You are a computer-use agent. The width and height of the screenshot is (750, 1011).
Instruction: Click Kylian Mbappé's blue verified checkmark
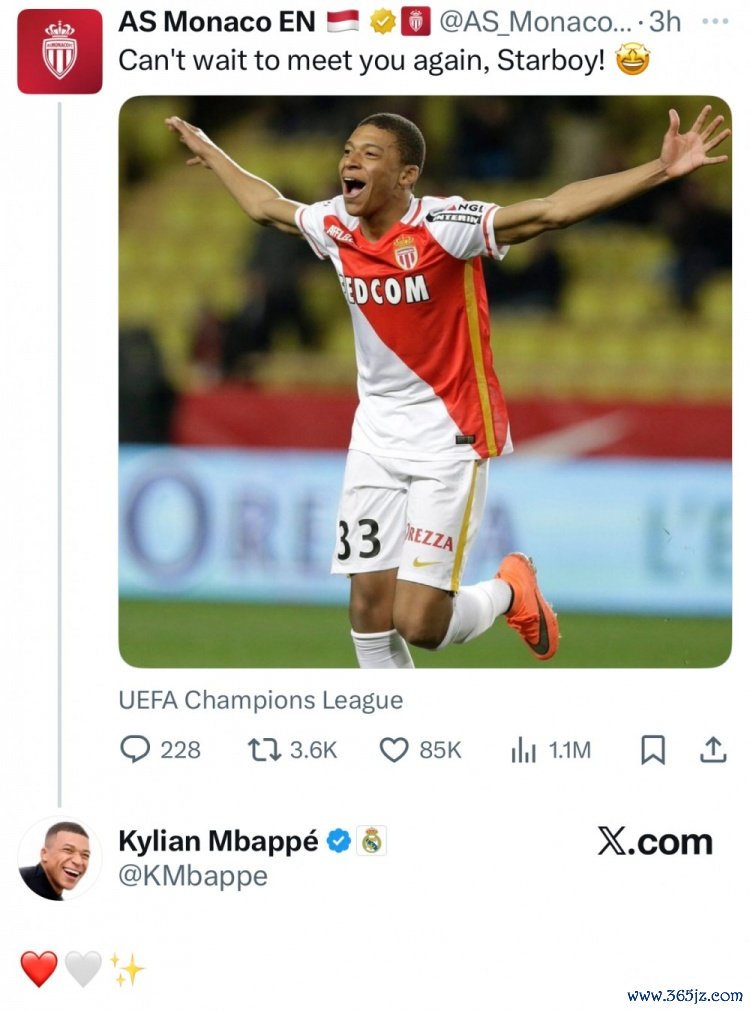[x=339, y=841]
